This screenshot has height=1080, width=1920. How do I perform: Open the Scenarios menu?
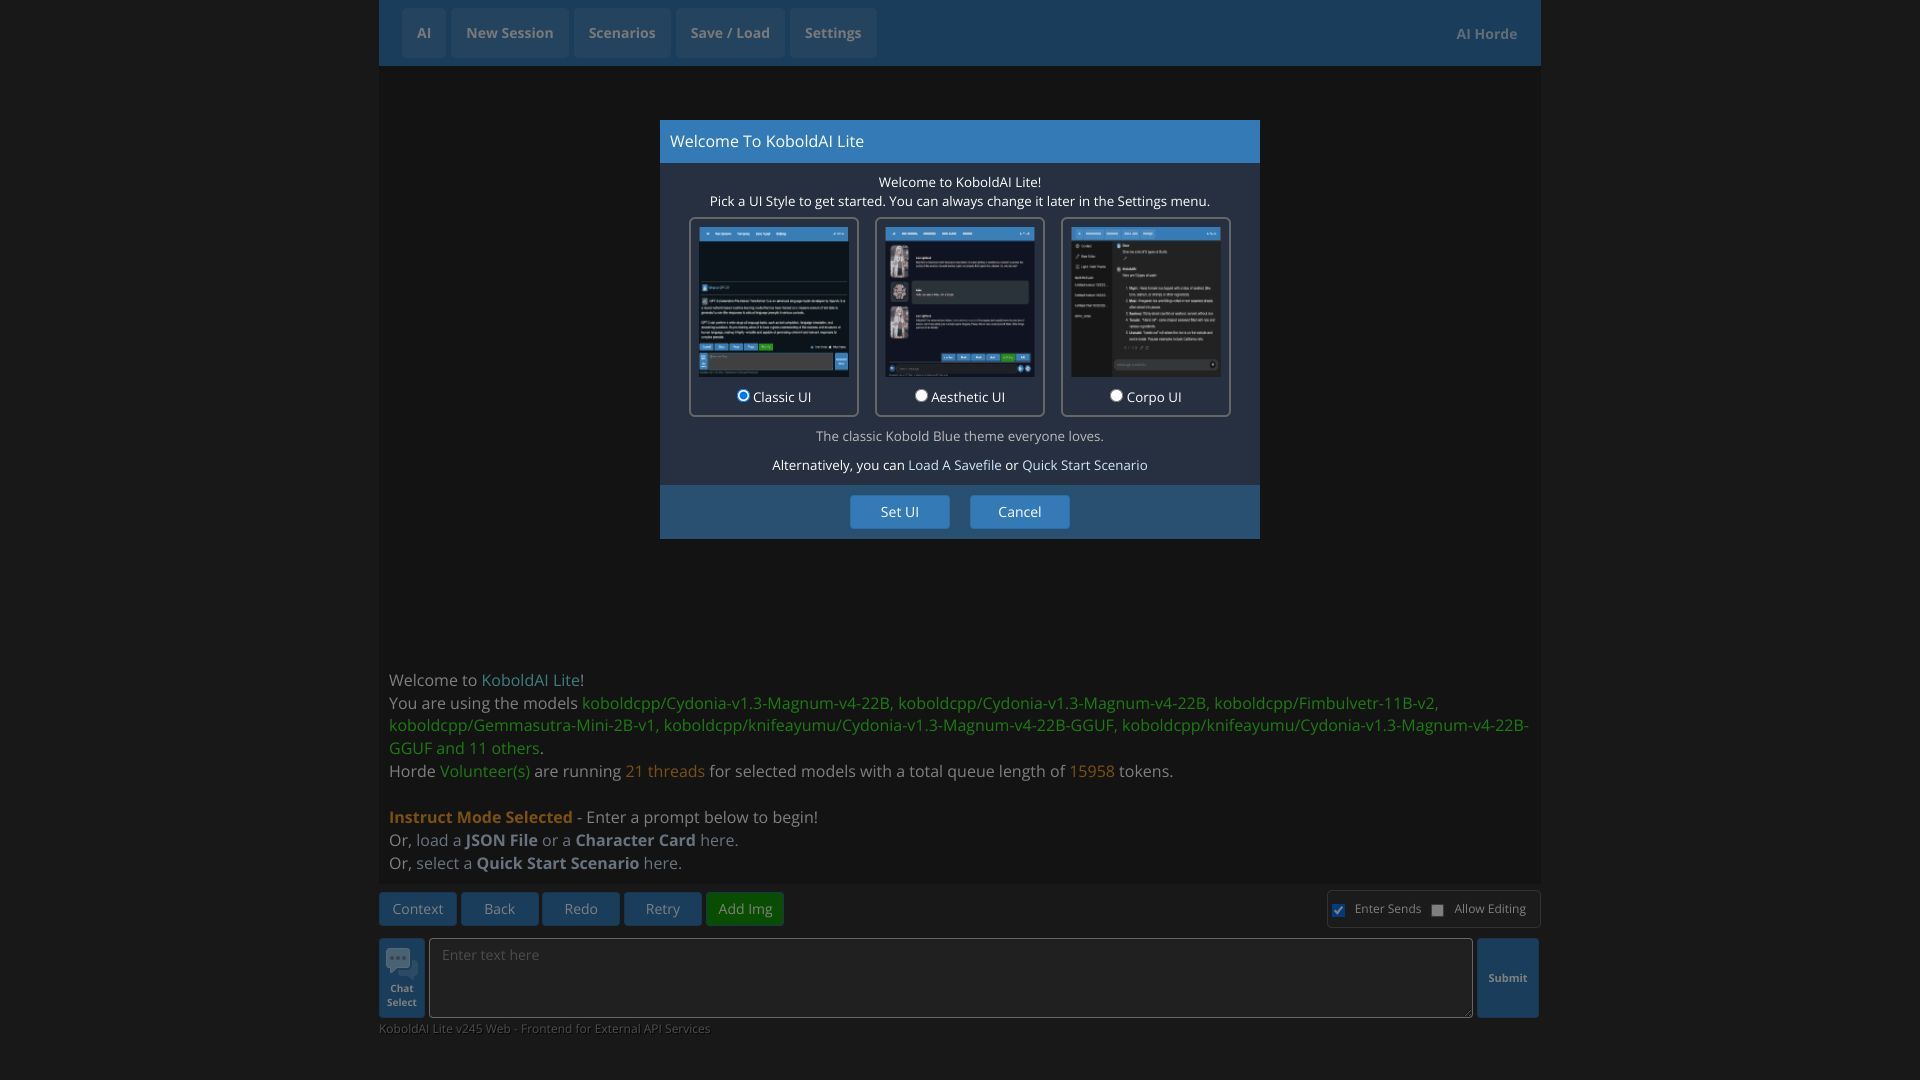[622, 33]
